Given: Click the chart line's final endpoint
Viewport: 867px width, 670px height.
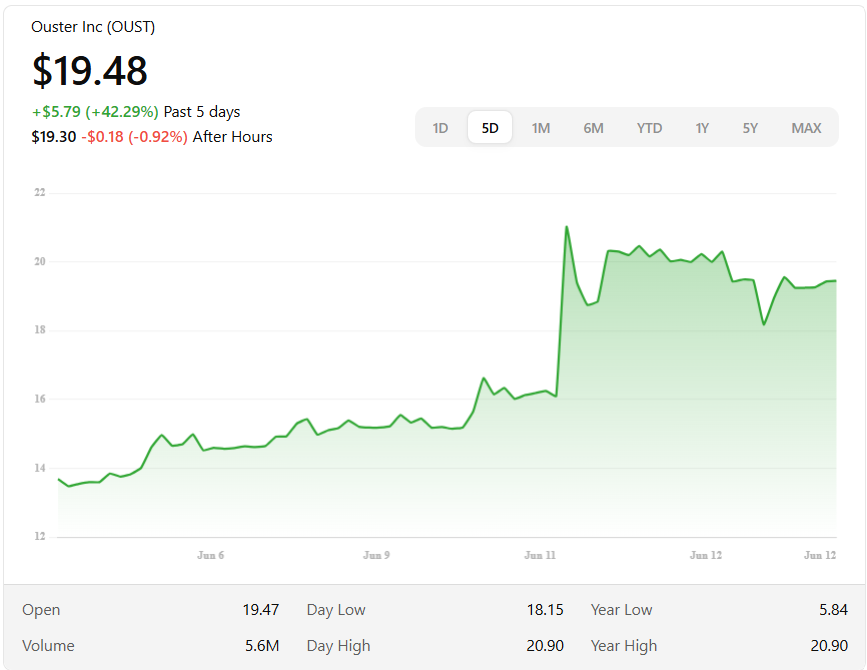Looking at the screenshot, I should pyautogui.click(x=835, y=281).
